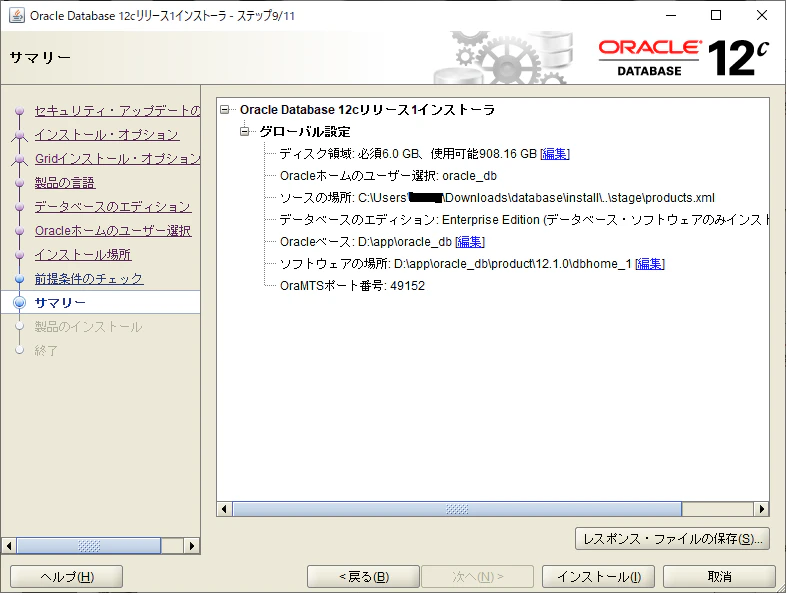Click the Java icon in title bar
The image size is (787, 595).
click(17, 16)
